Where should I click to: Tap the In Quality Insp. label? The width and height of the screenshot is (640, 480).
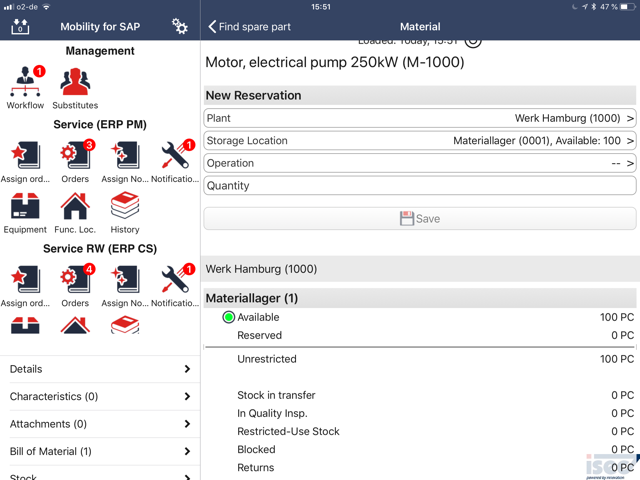pos(272,413)
